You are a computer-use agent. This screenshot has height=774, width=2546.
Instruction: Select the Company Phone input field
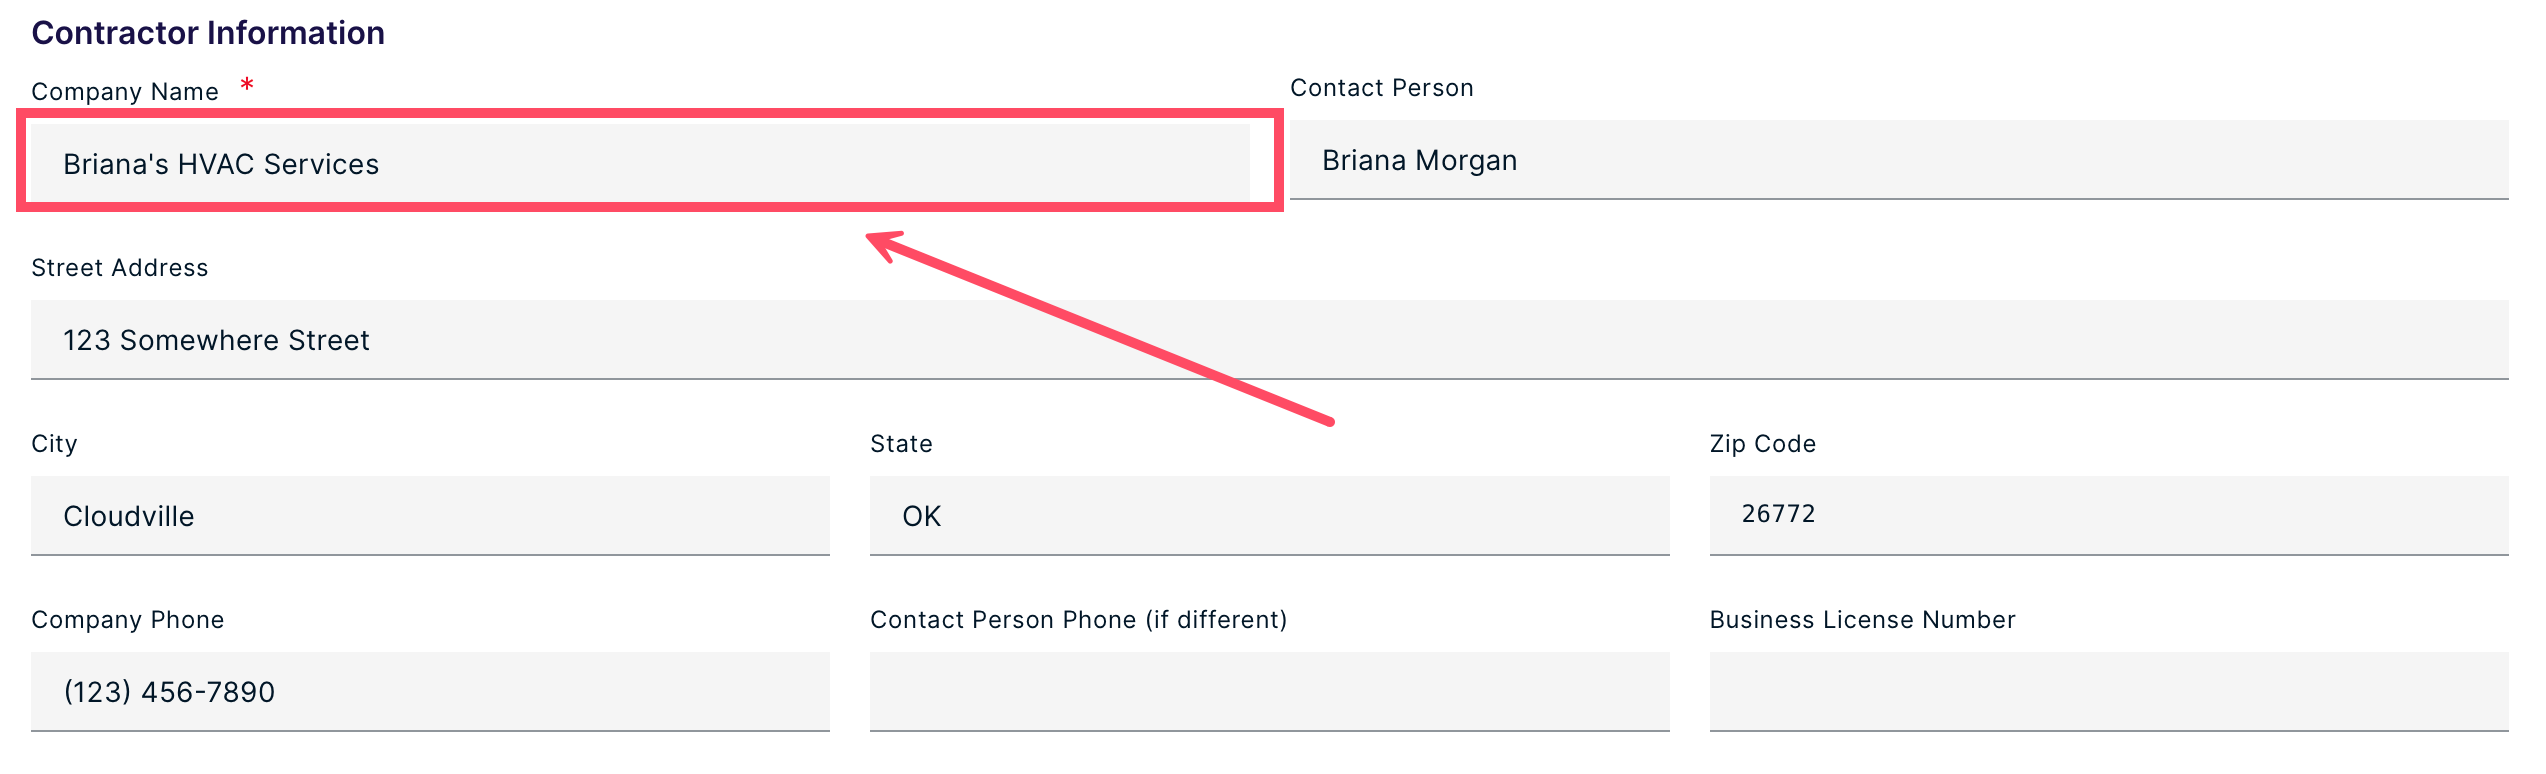pyautogui.click(x=430, y=692)
